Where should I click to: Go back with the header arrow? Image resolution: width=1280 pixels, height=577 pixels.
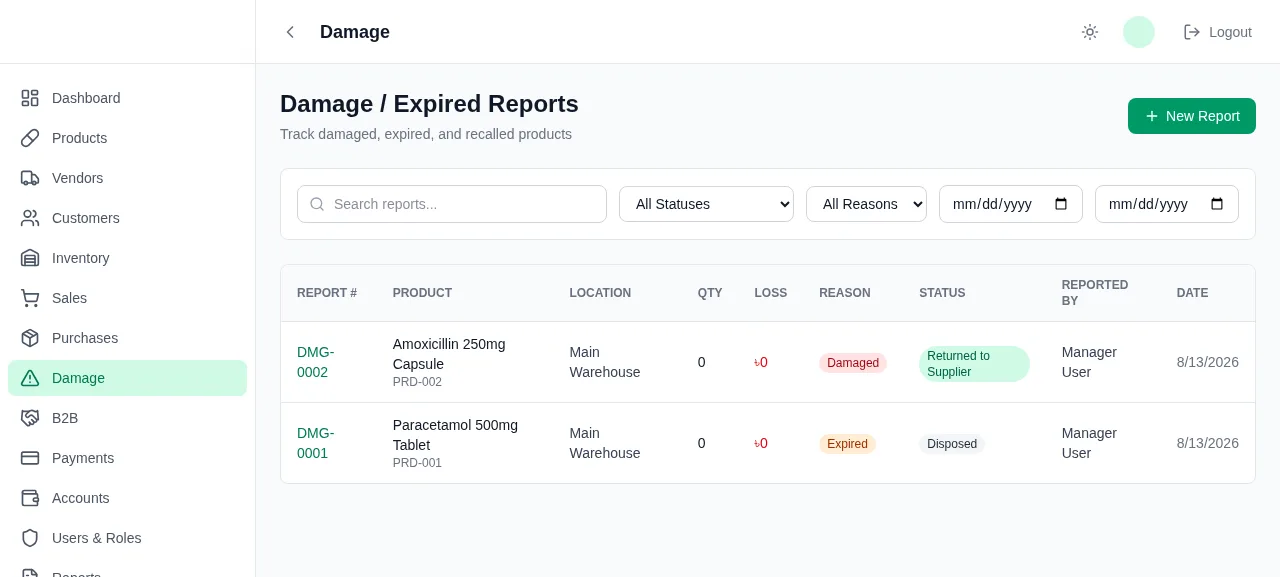(290, 32)
